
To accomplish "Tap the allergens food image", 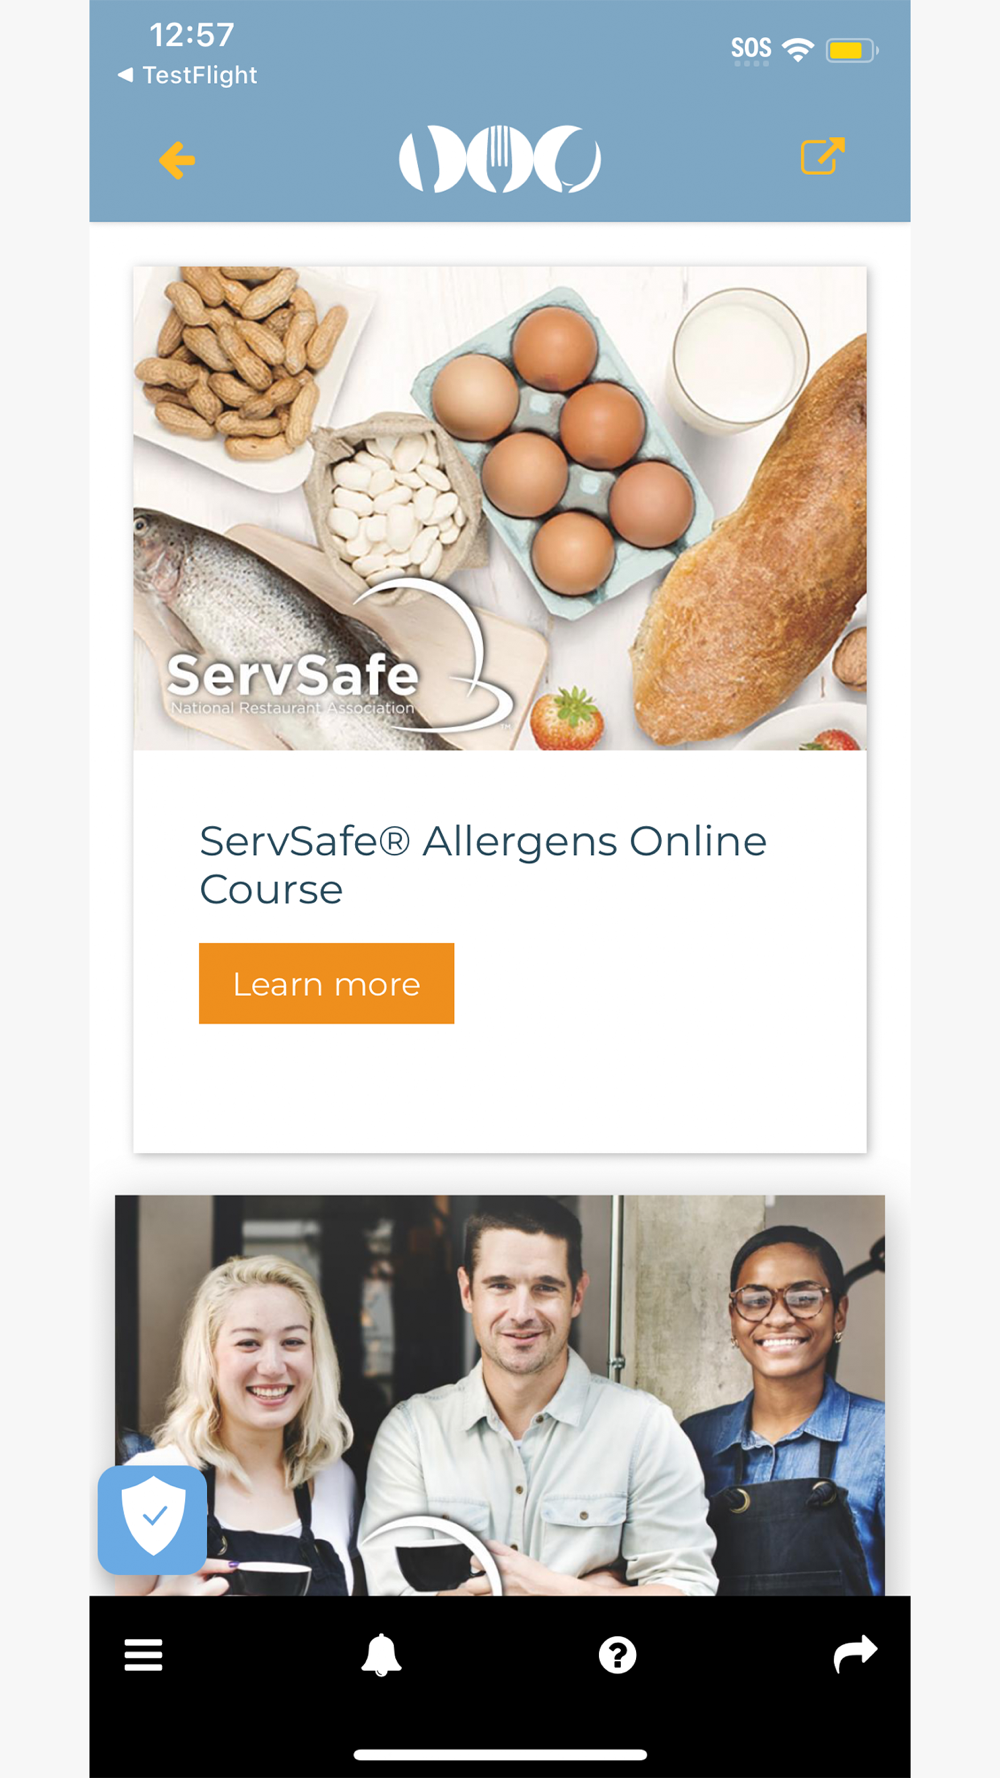I will pyautogui.click(x=500, y=508).
